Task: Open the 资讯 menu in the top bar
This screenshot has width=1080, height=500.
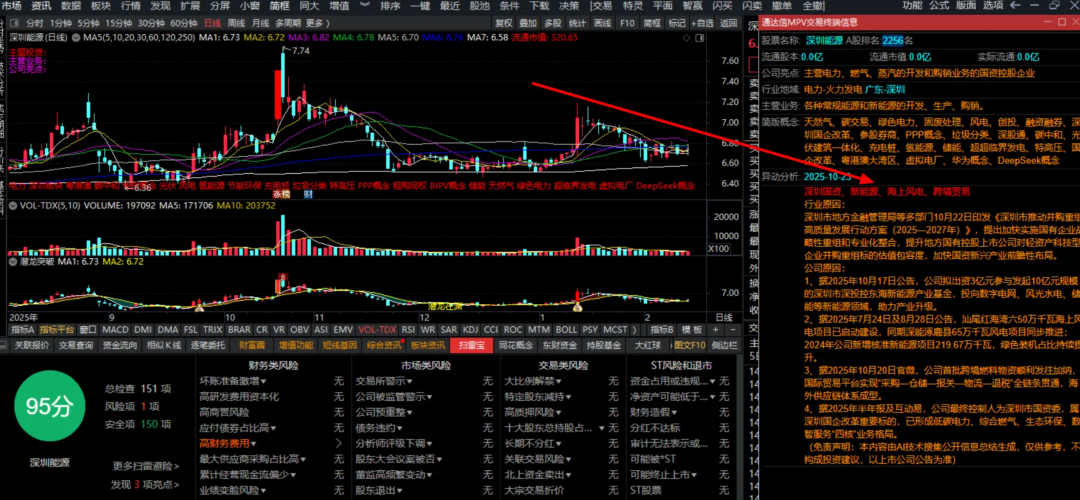Action: click(x=41, y=6)
